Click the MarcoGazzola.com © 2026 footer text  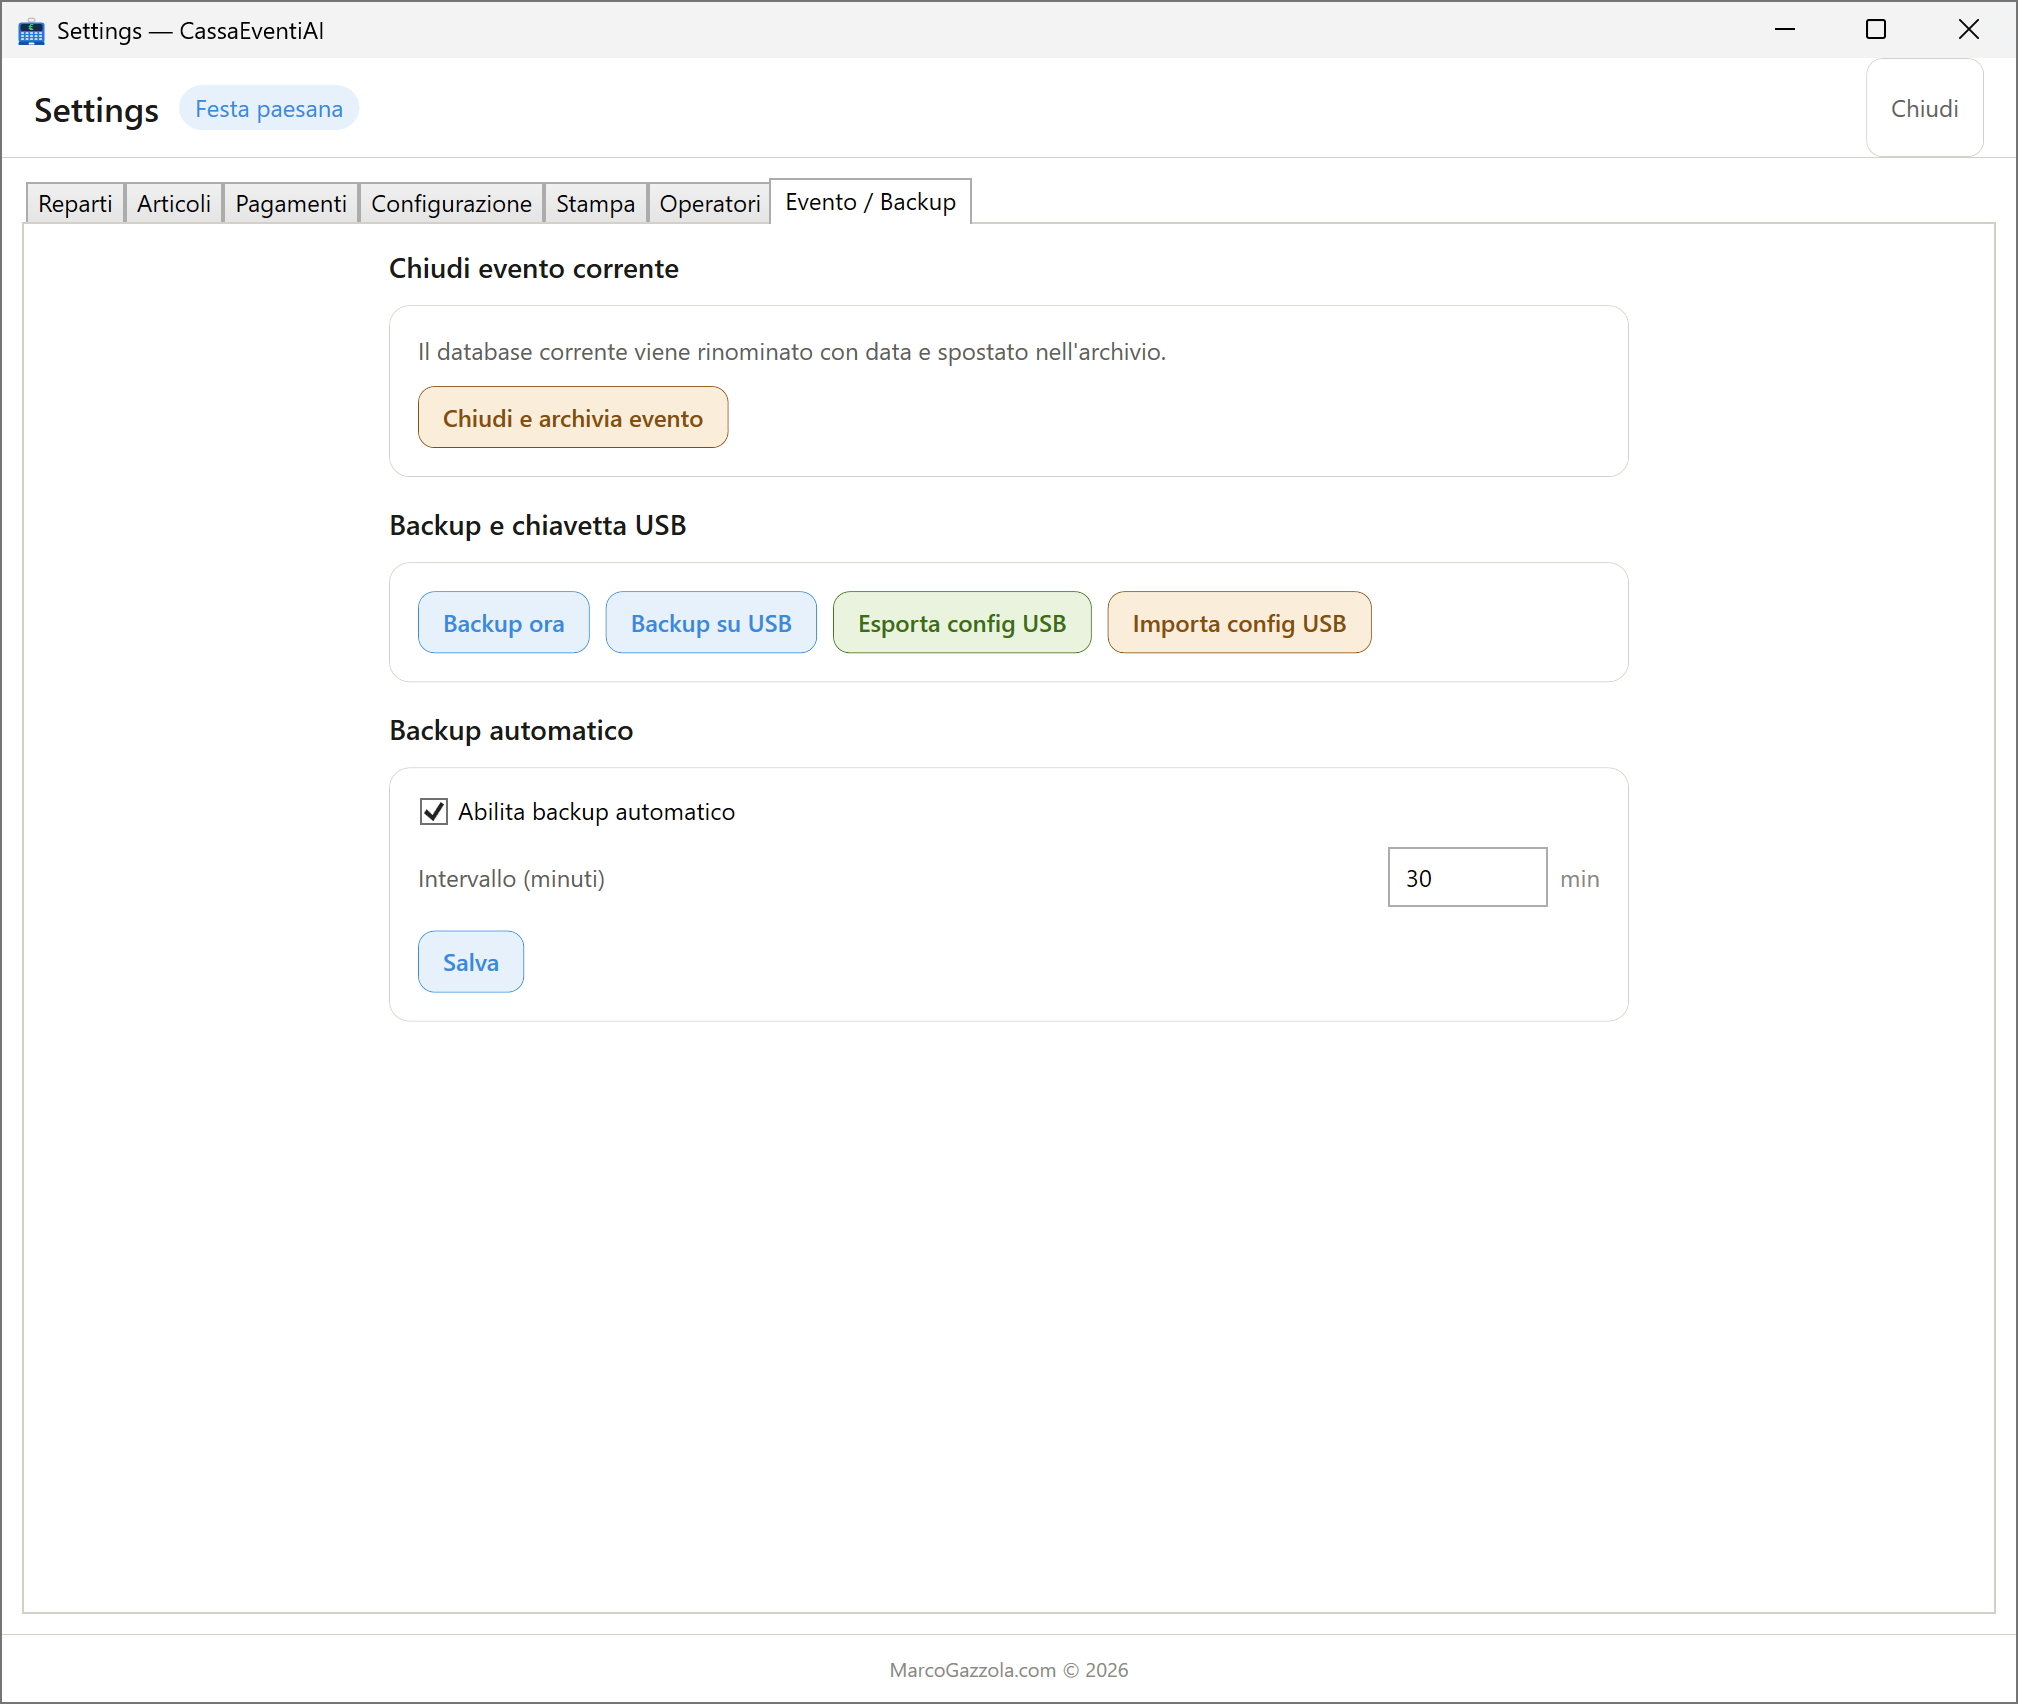click(1009, 1669)
